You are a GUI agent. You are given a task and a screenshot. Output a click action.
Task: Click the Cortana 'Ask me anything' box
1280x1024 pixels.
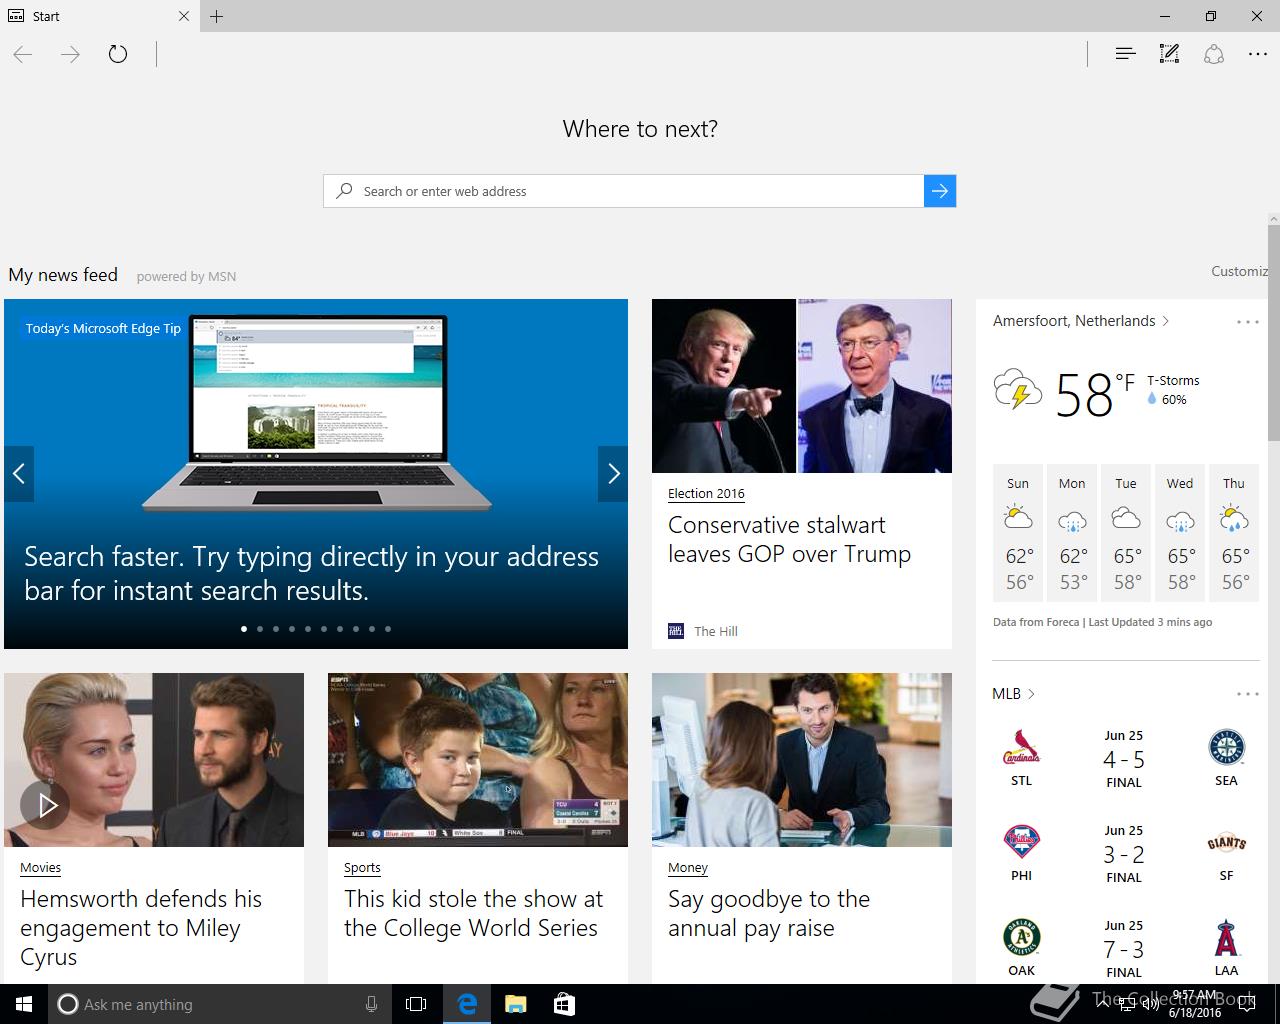[x=220, y=1004]
